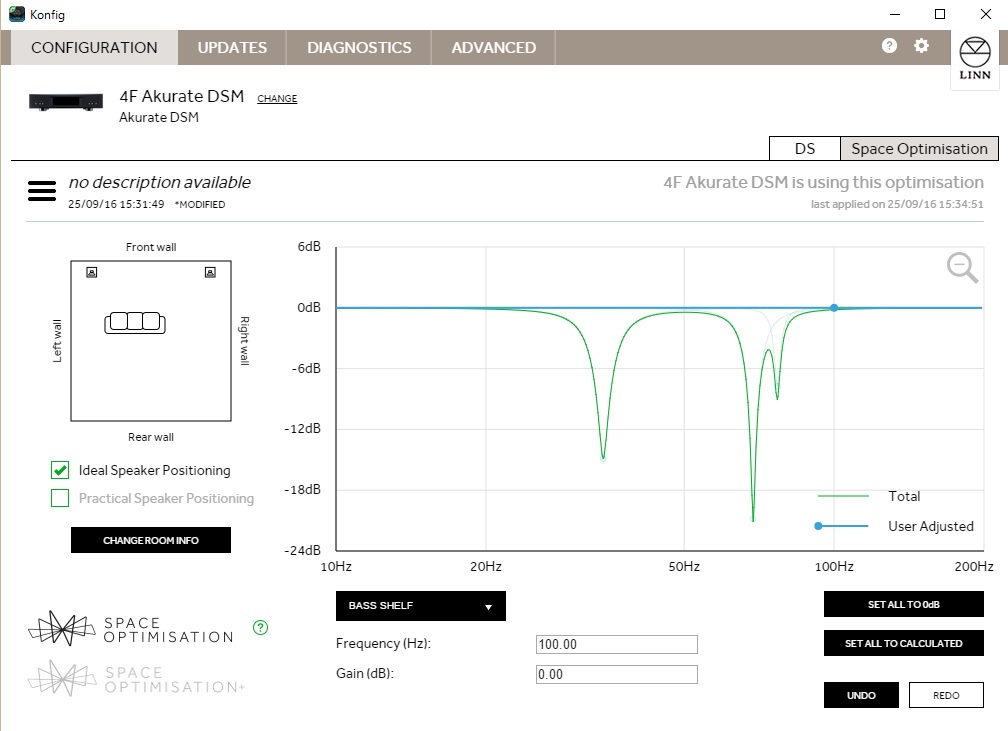Click the zoom out magnifier on the graph
This screenshot has width=1008, height=731.
point(962,267)
